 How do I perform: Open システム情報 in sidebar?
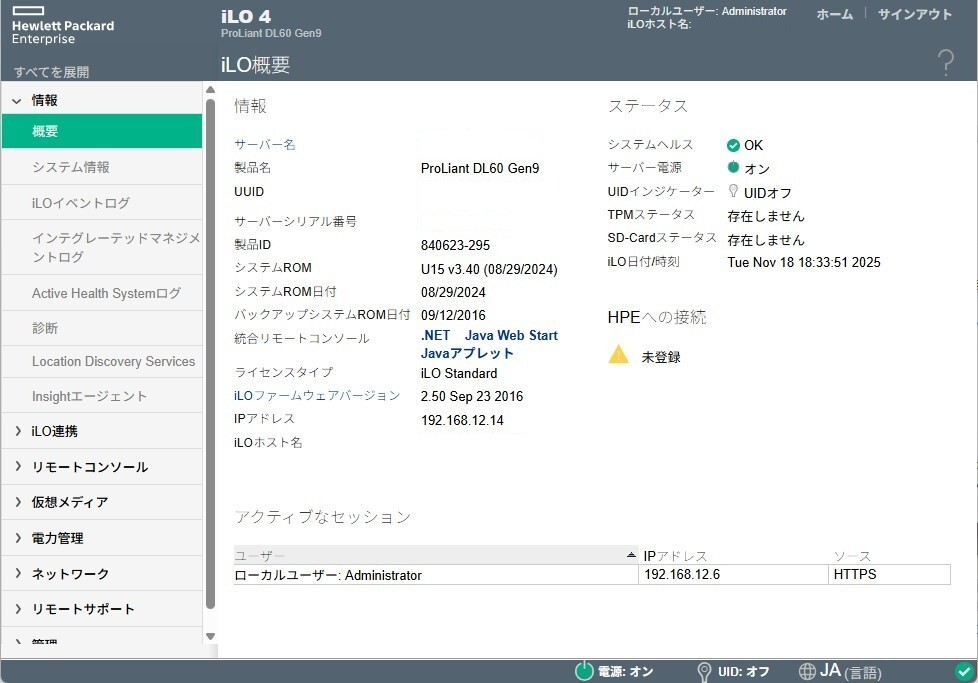click(x=71, y=167)
